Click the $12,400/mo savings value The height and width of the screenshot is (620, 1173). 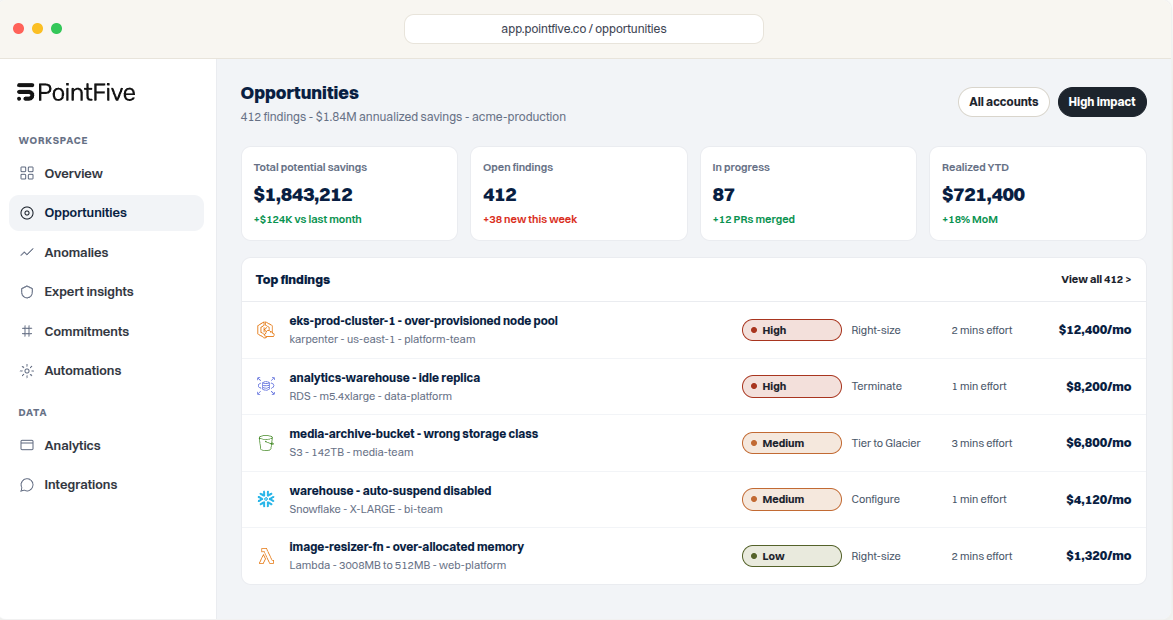[1094, 330]
